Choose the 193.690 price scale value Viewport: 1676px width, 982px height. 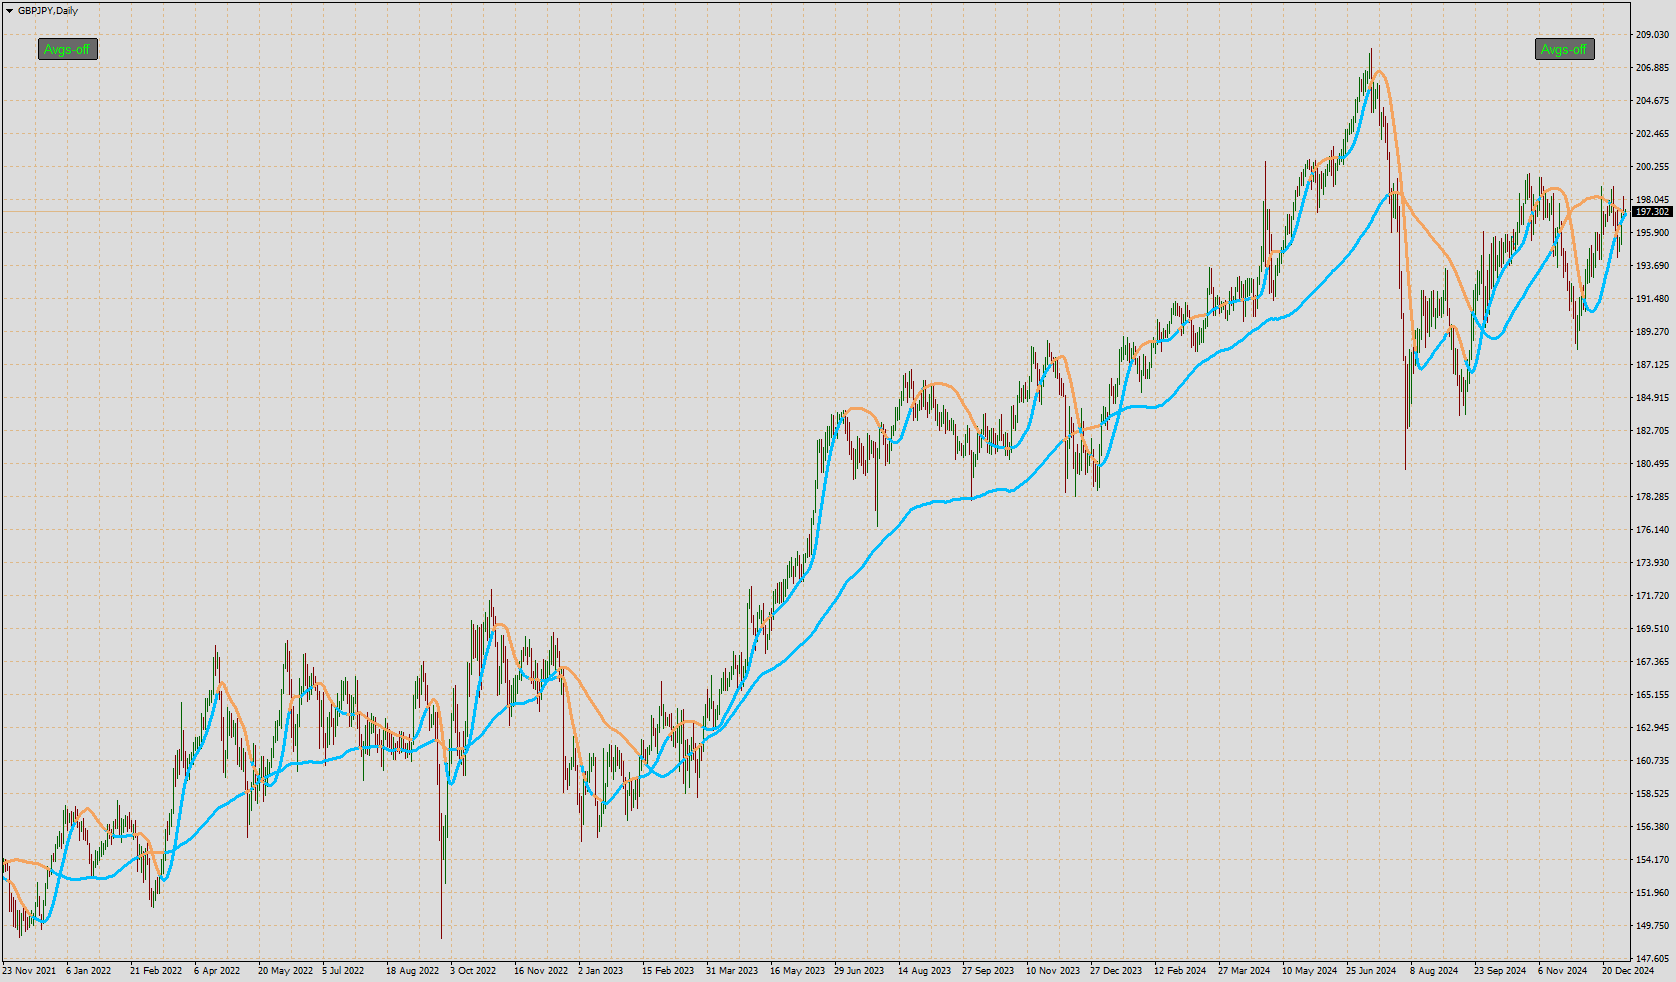tap(1652, 266)
